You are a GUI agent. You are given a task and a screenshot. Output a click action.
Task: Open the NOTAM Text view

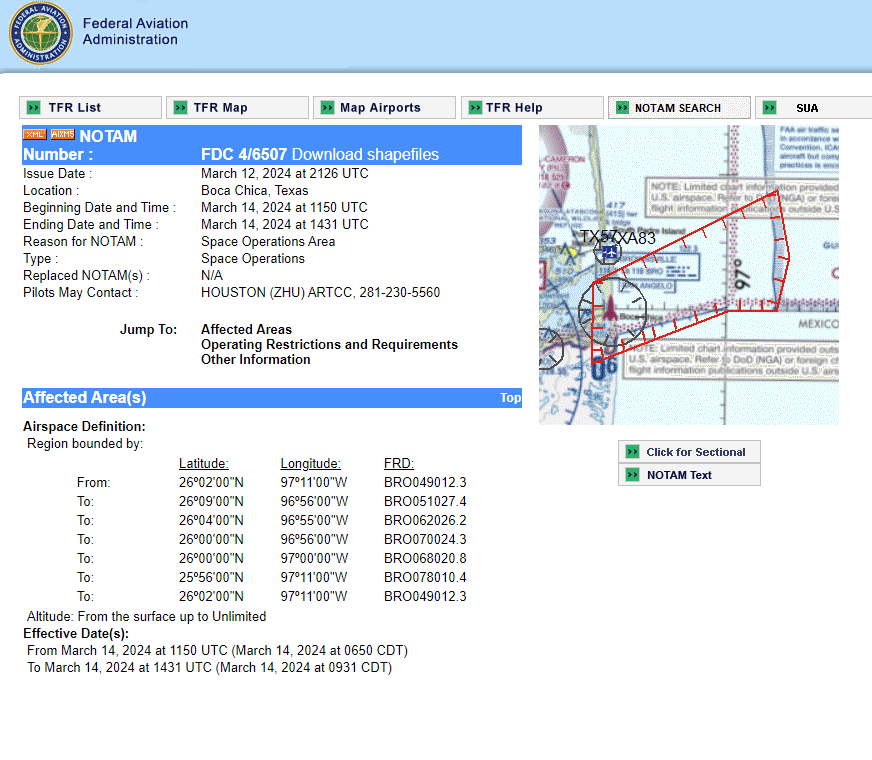click(689, 475)
